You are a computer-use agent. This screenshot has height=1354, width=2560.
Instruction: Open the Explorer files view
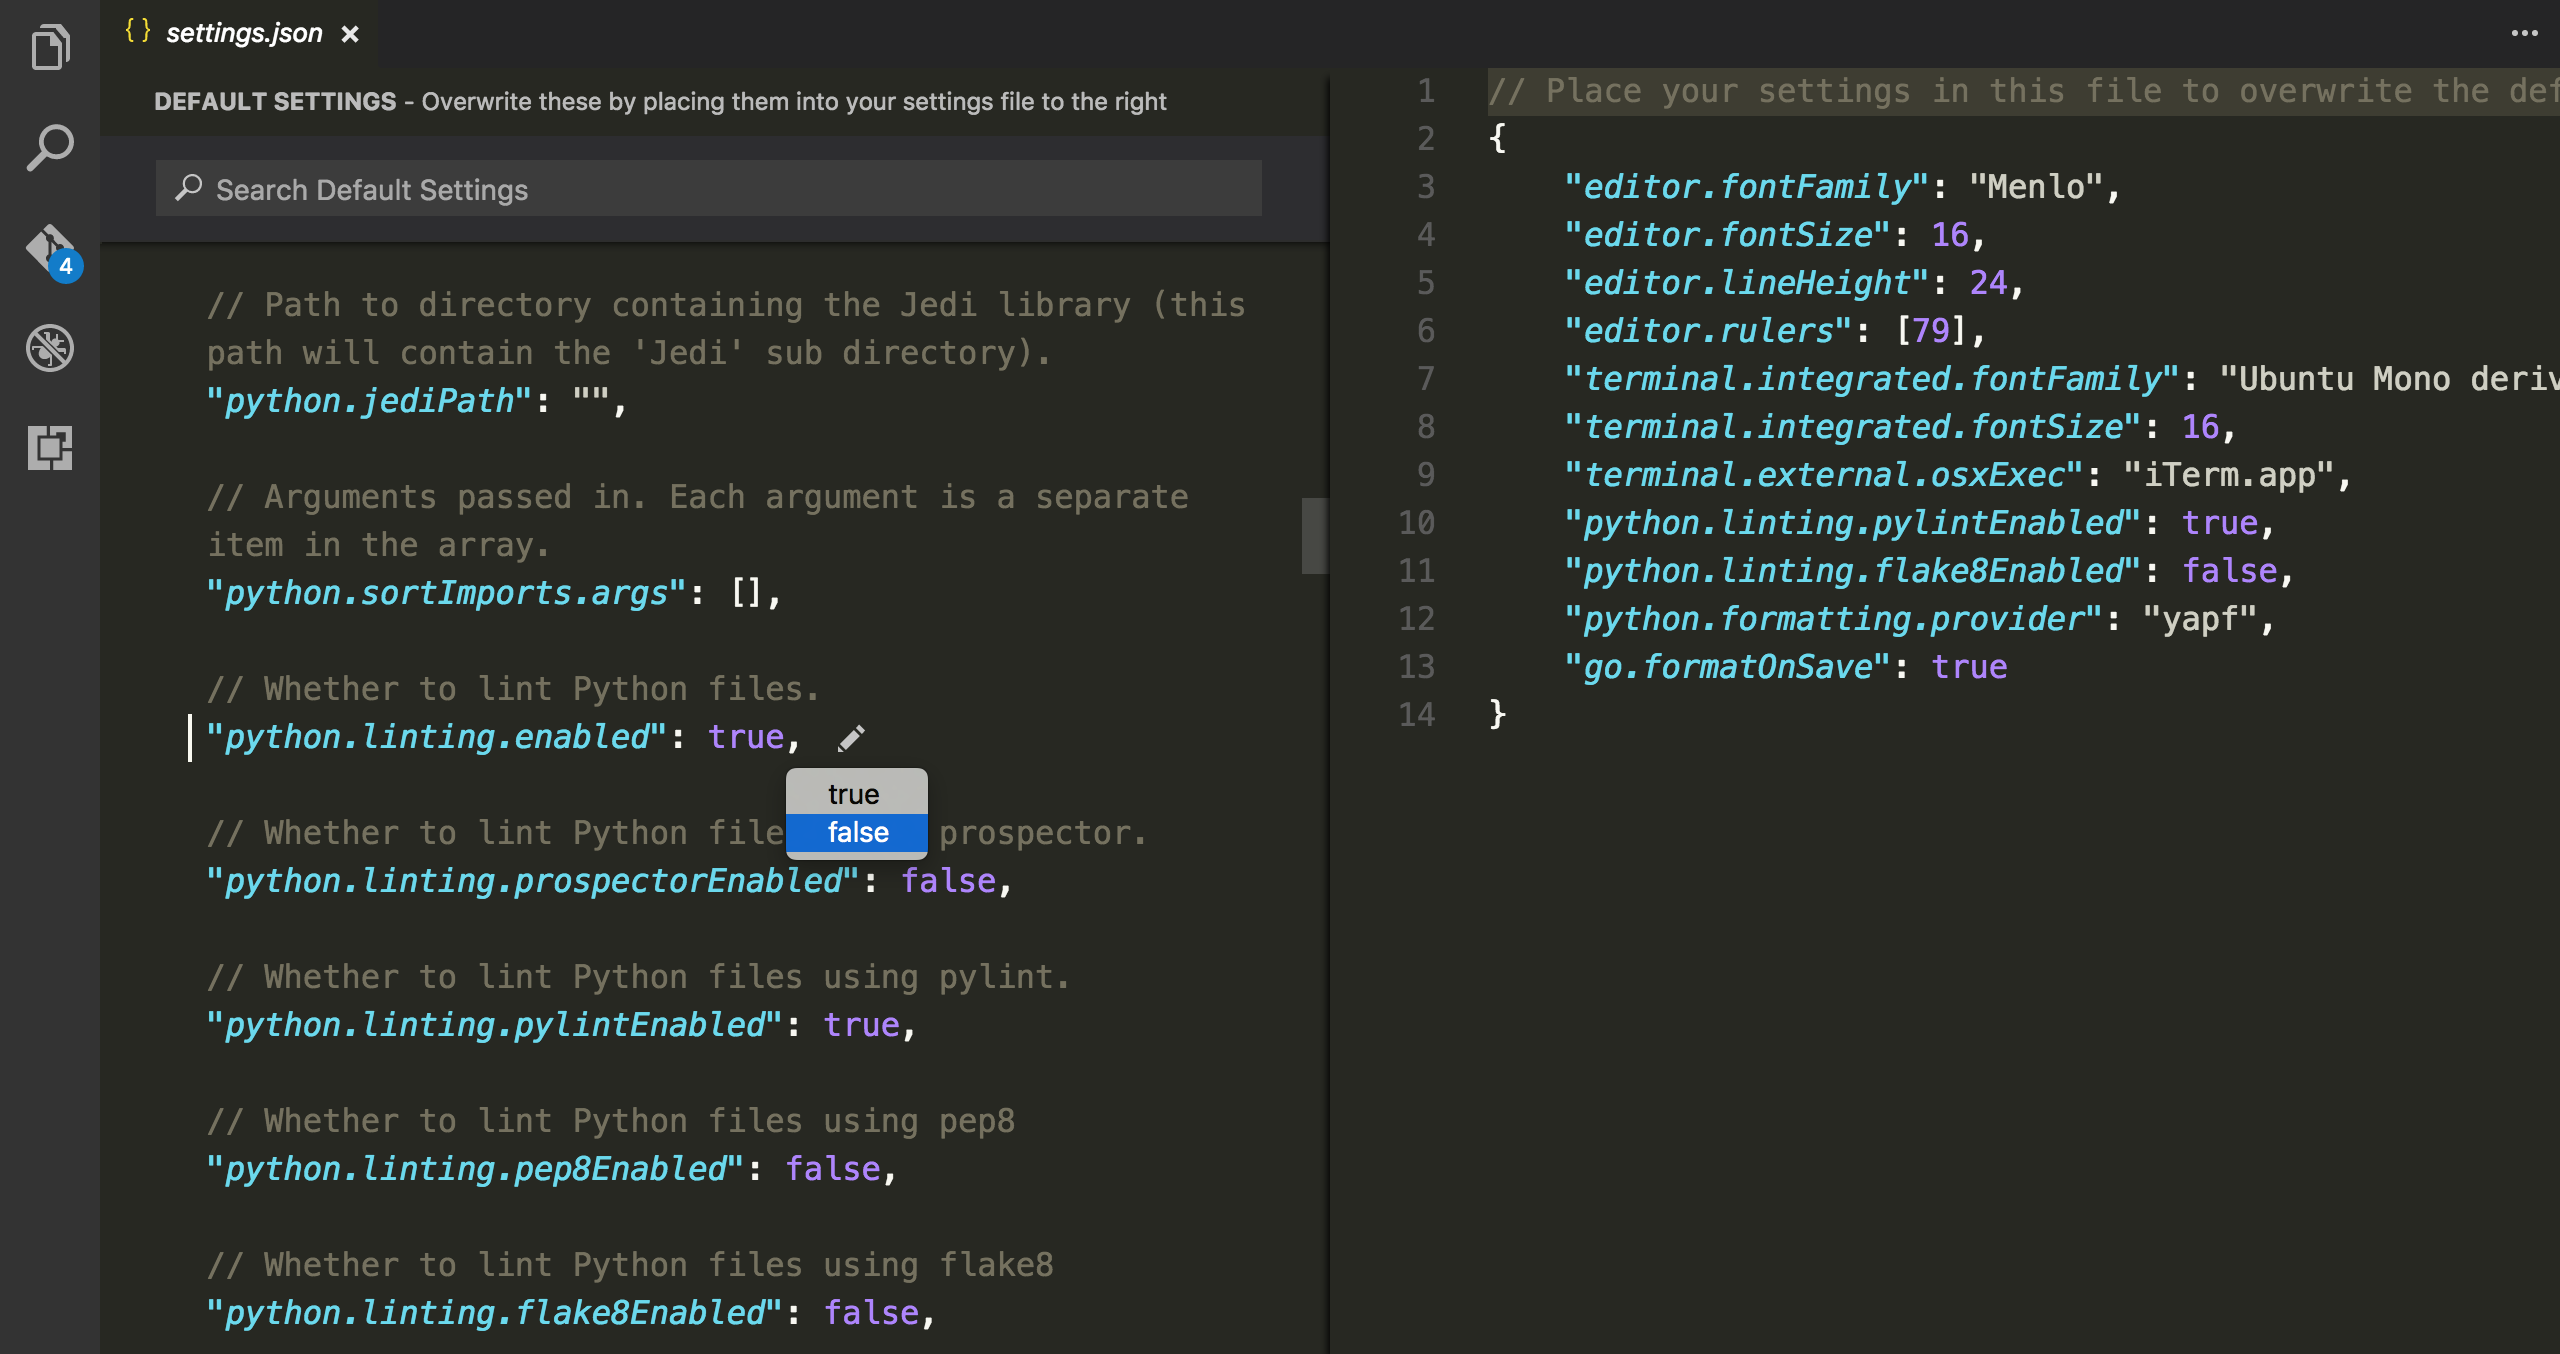(50, 47)
